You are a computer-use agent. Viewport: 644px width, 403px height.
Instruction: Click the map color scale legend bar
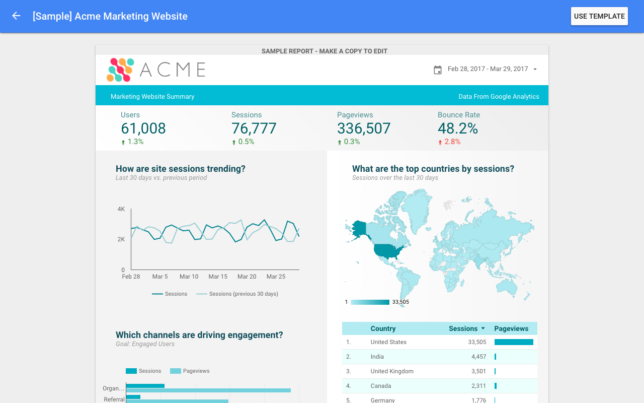370,302
